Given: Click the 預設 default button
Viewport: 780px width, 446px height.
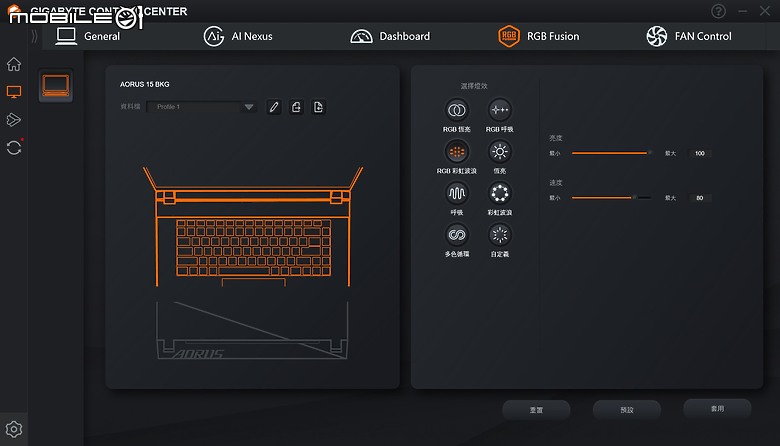Looking at the screenshot, I should coord(627,410).
